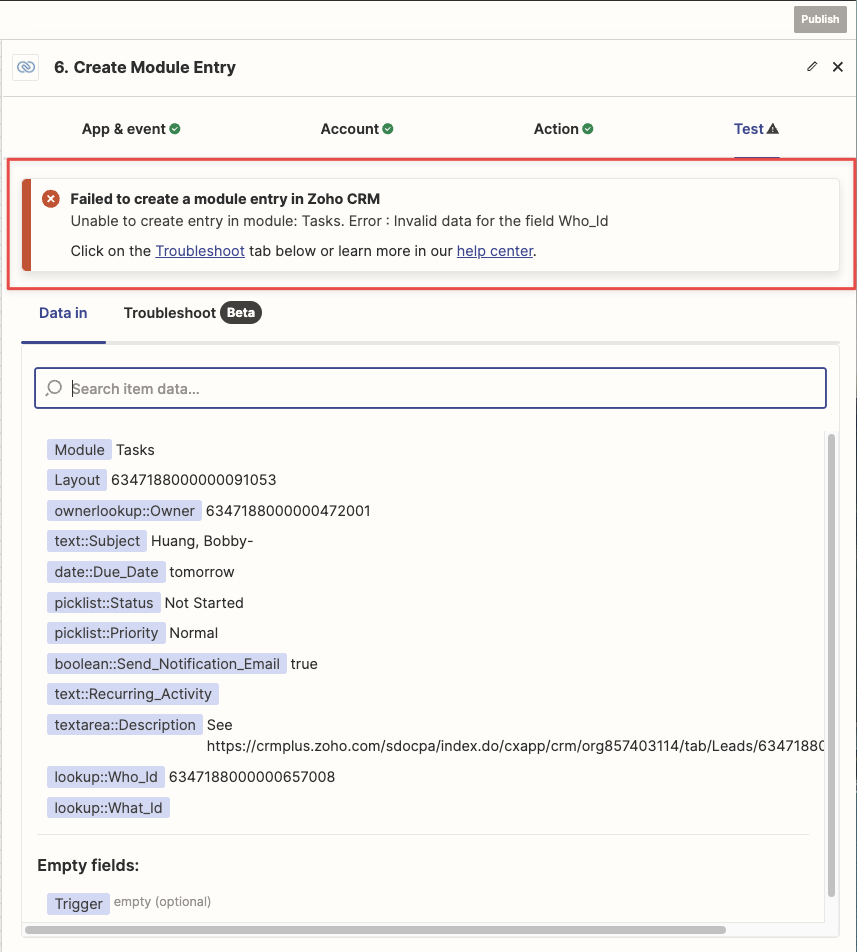The height and width of the screenshot is (952, 857).
Task: Click the subject value Huang, Bobby-
Action: tap(202, 541)
